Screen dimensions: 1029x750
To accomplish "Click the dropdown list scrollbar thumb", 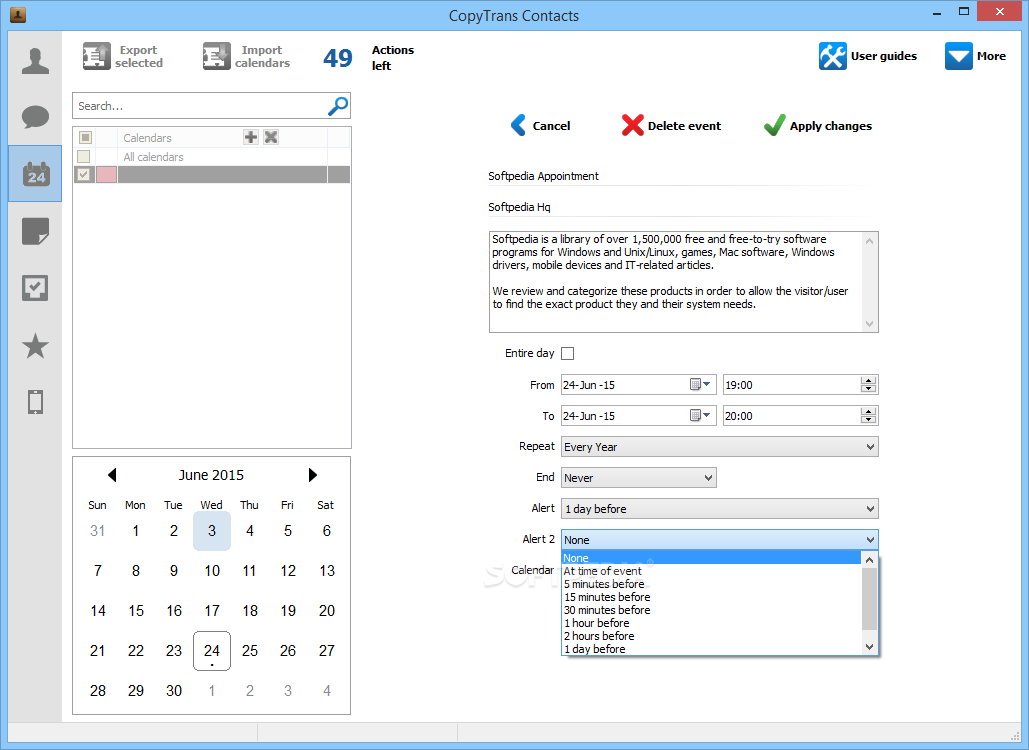I will point(869,598).
